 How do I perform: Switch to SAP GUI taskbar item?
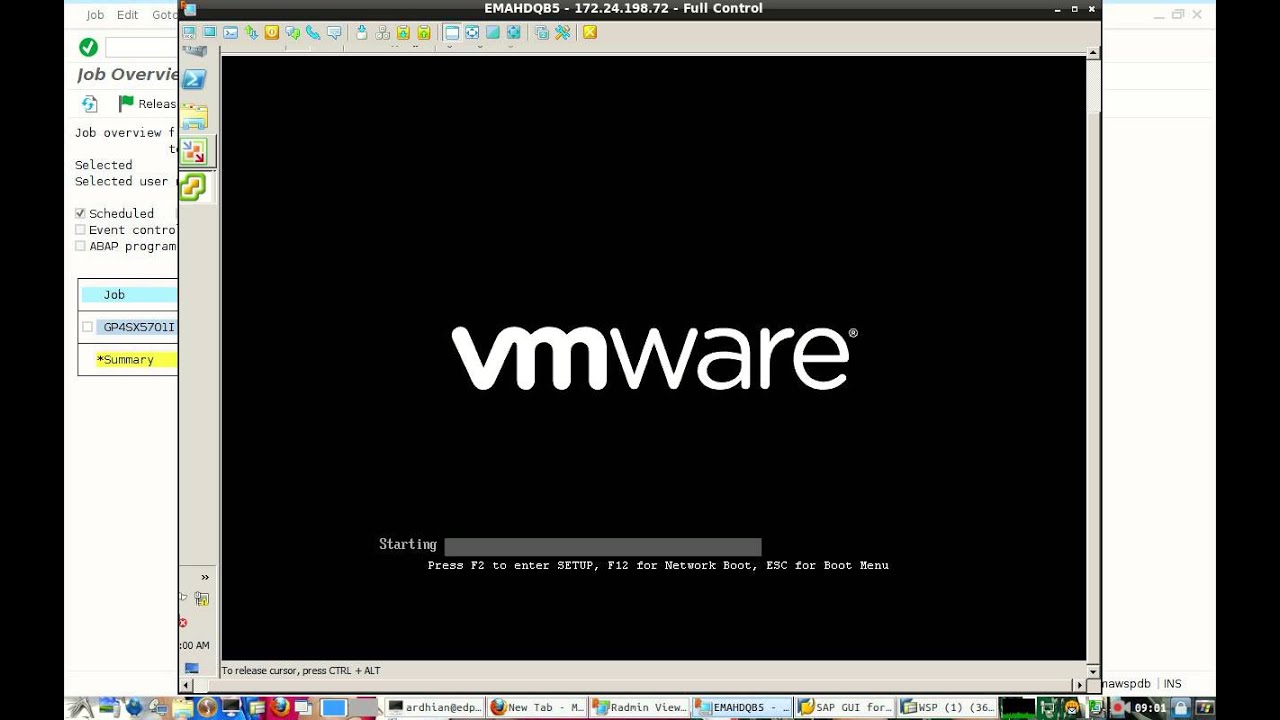(x=844, y=707)
